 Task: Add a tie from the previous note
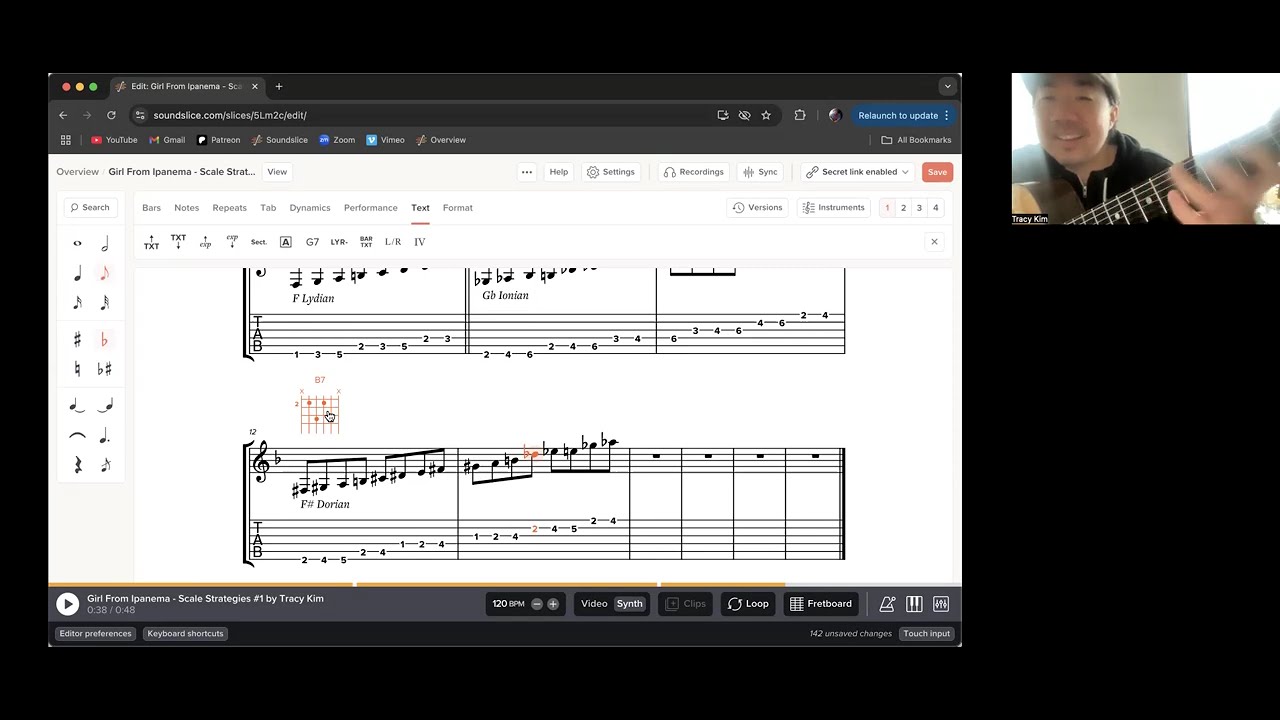tap(105, 406)
